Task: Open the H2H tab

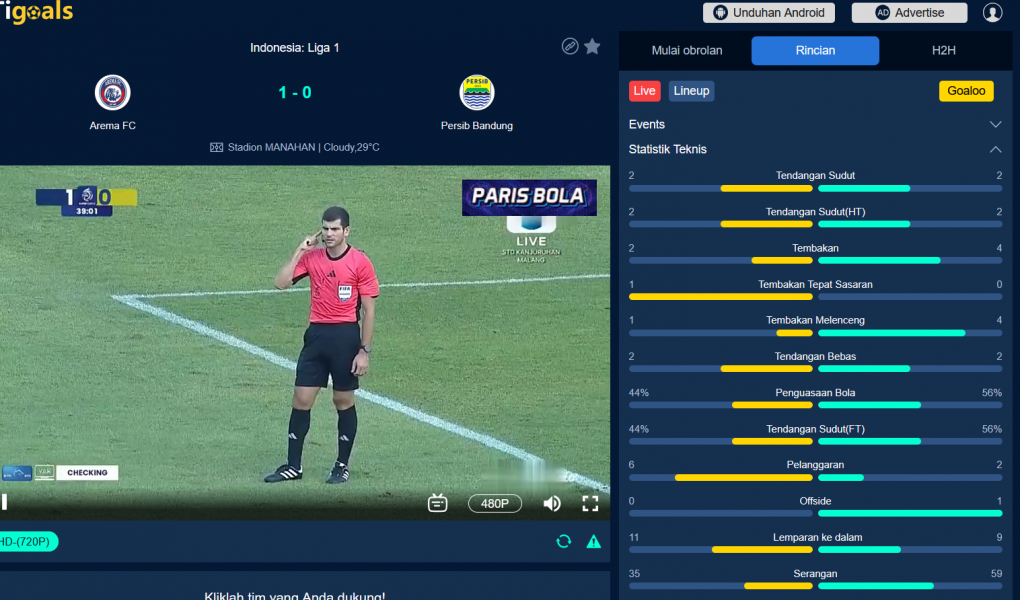Action: coord(943,50)
